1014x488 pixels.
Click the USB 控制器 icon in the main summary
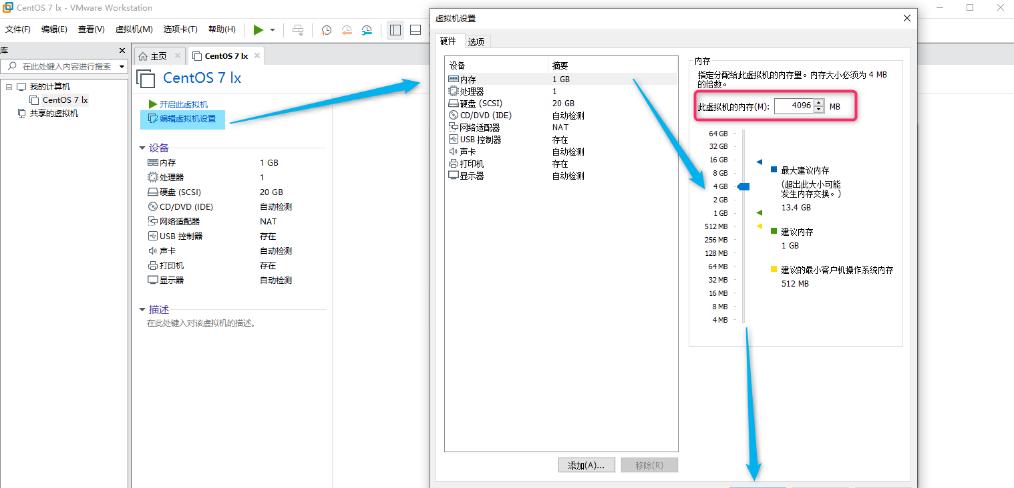click(153, 236)
